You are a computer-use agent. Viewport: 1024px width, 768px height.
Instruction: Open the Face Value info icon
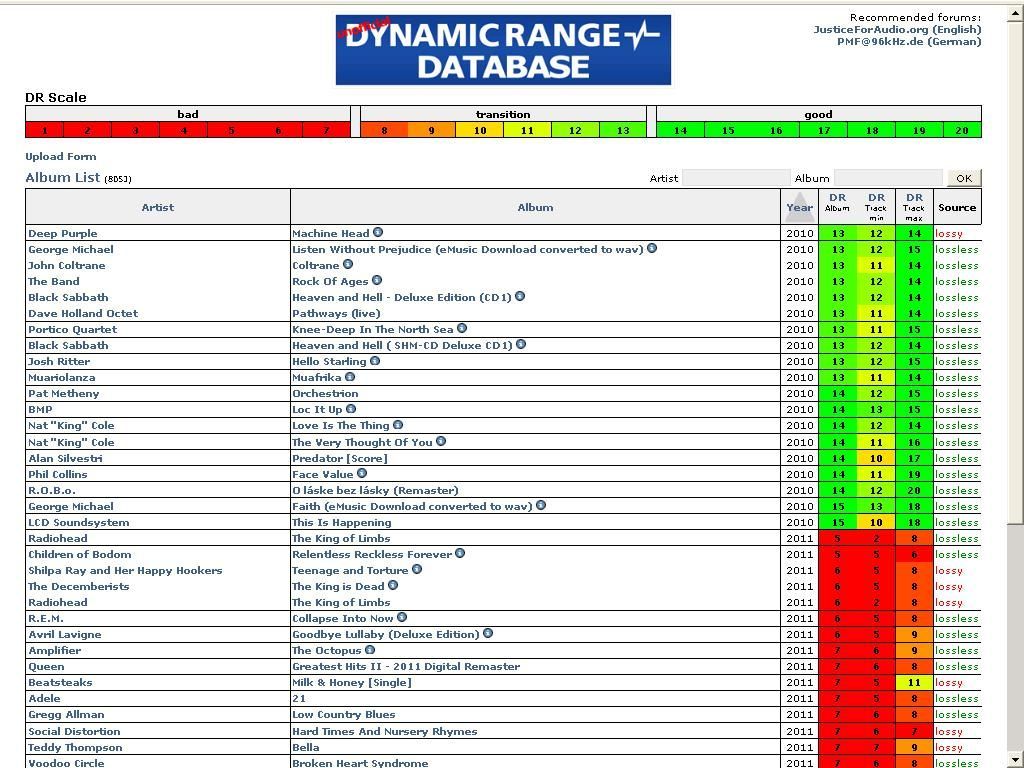pos(362,473)
